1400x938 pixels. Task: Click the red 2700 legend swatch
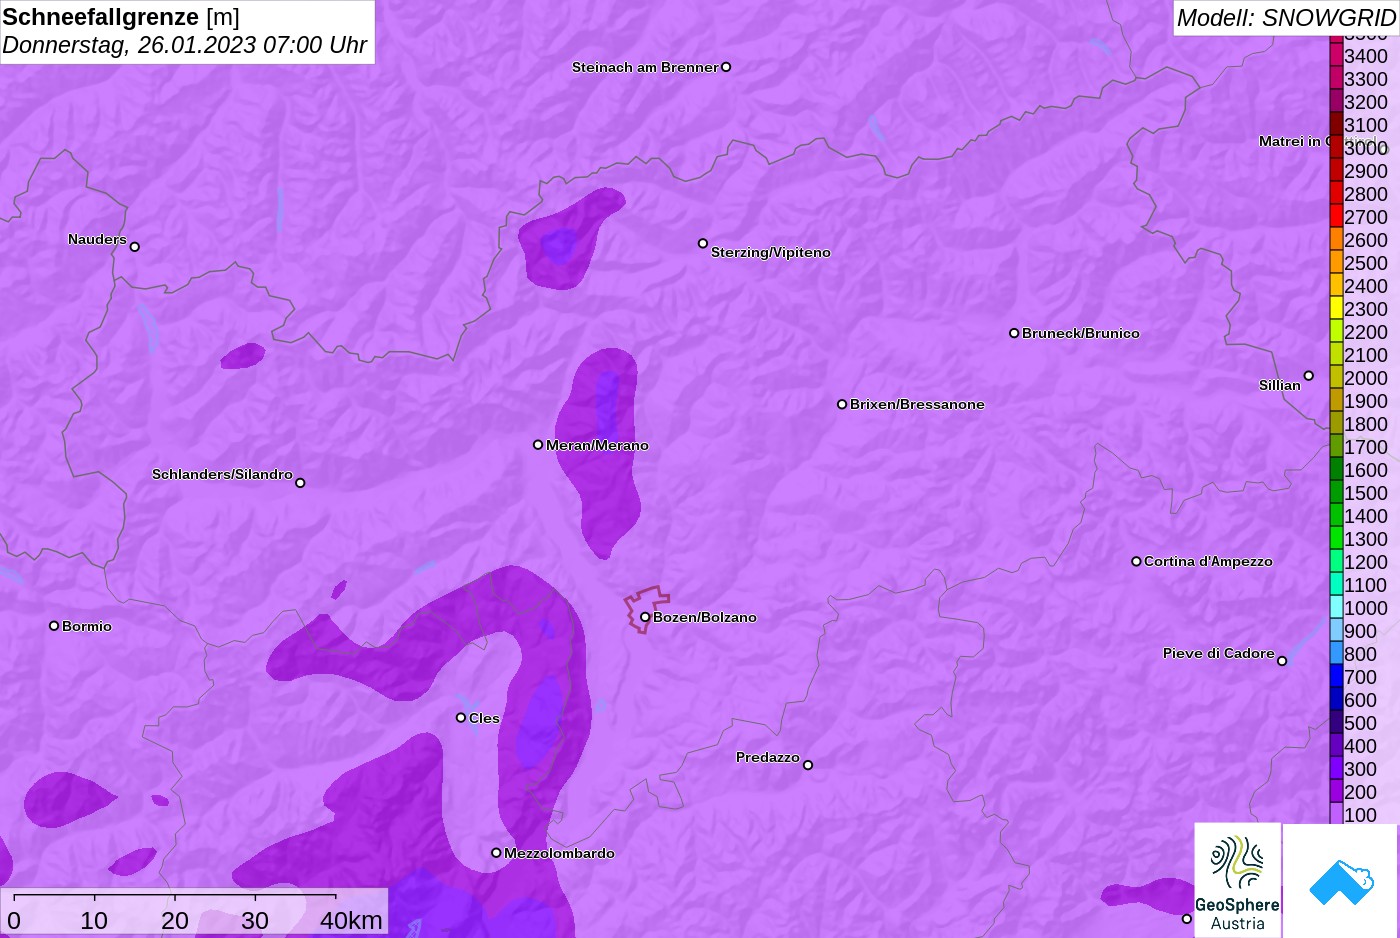1336,217
